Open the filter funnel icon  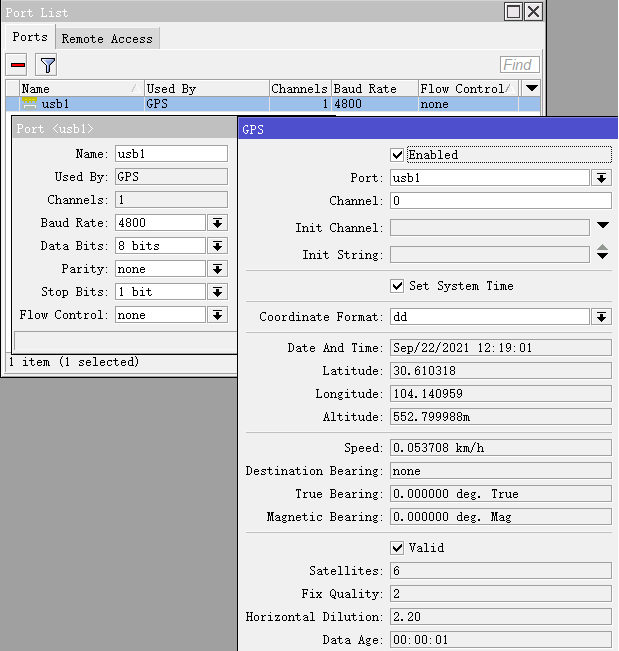pyautogui.click(x=47, y=65)
